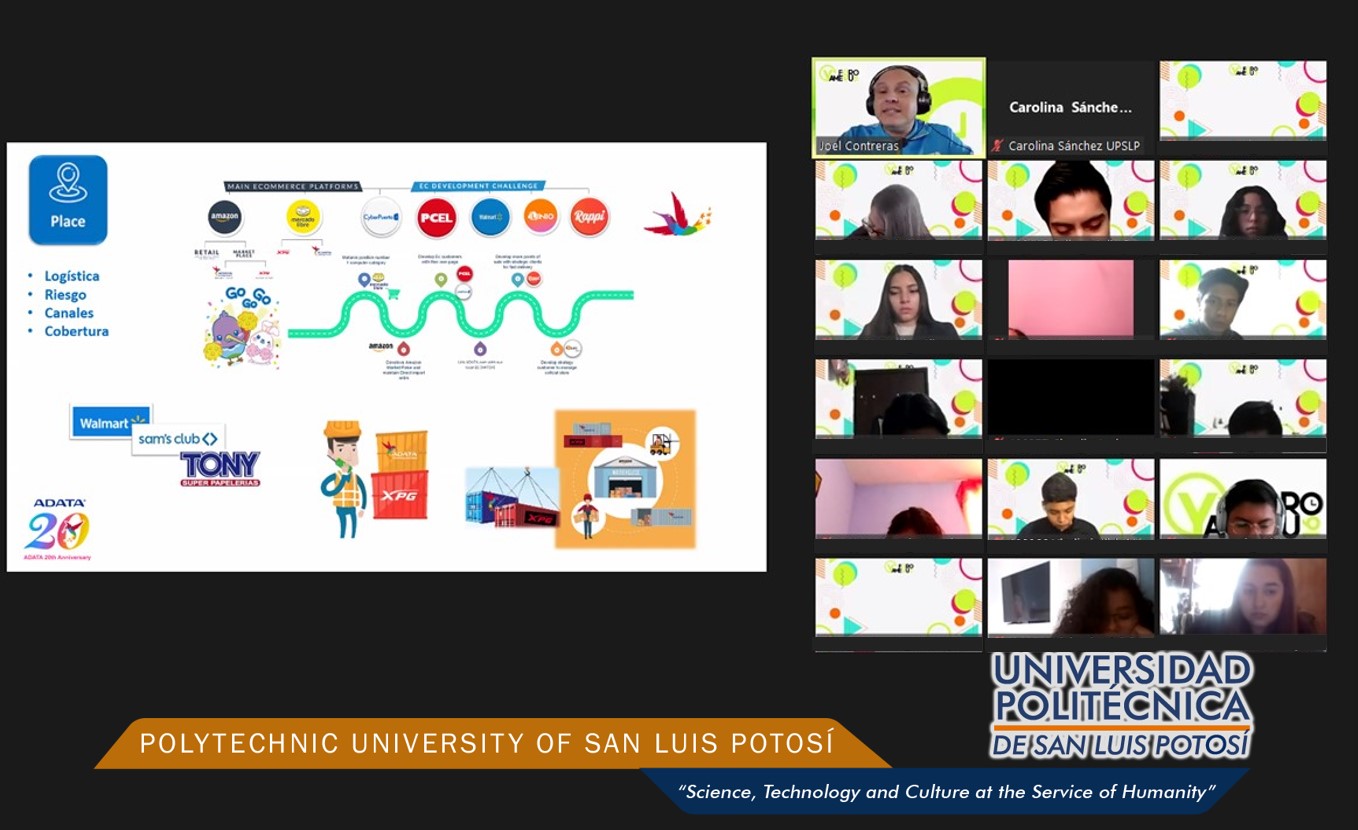The image size is (1358, 830).
Task: Click the worker with hard hat illustration
Action: point(342,479)
